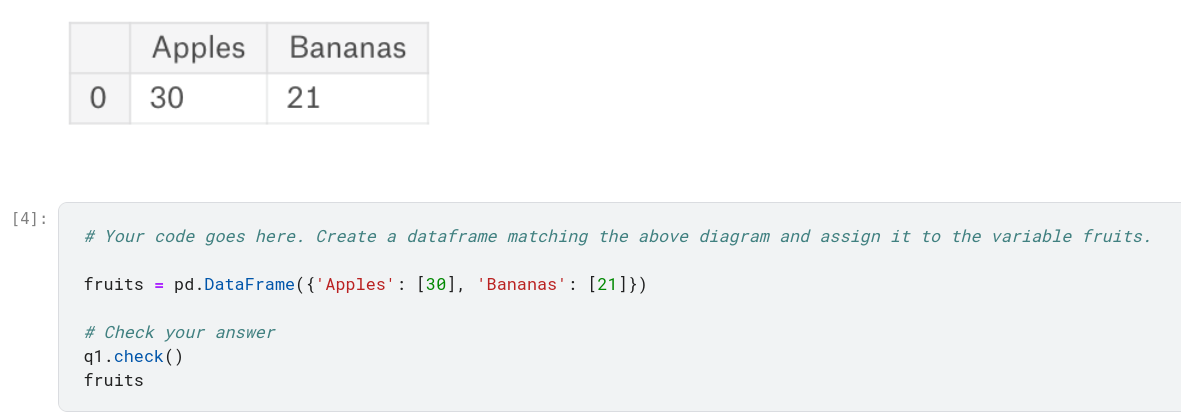
Task: Place cursor in the 'Your code goes here' comment
Action: pos(617,237)
